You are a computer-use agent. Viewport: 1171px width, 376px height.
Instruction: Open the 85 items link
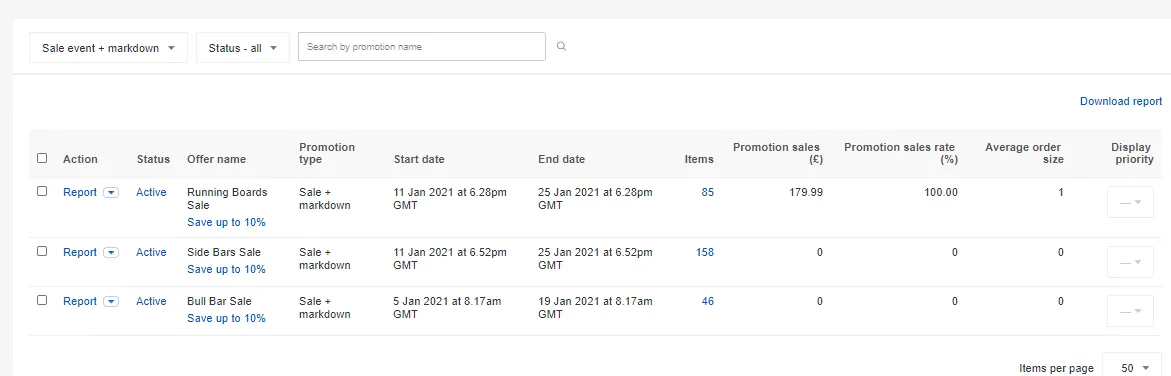click(x=707, y=192)
